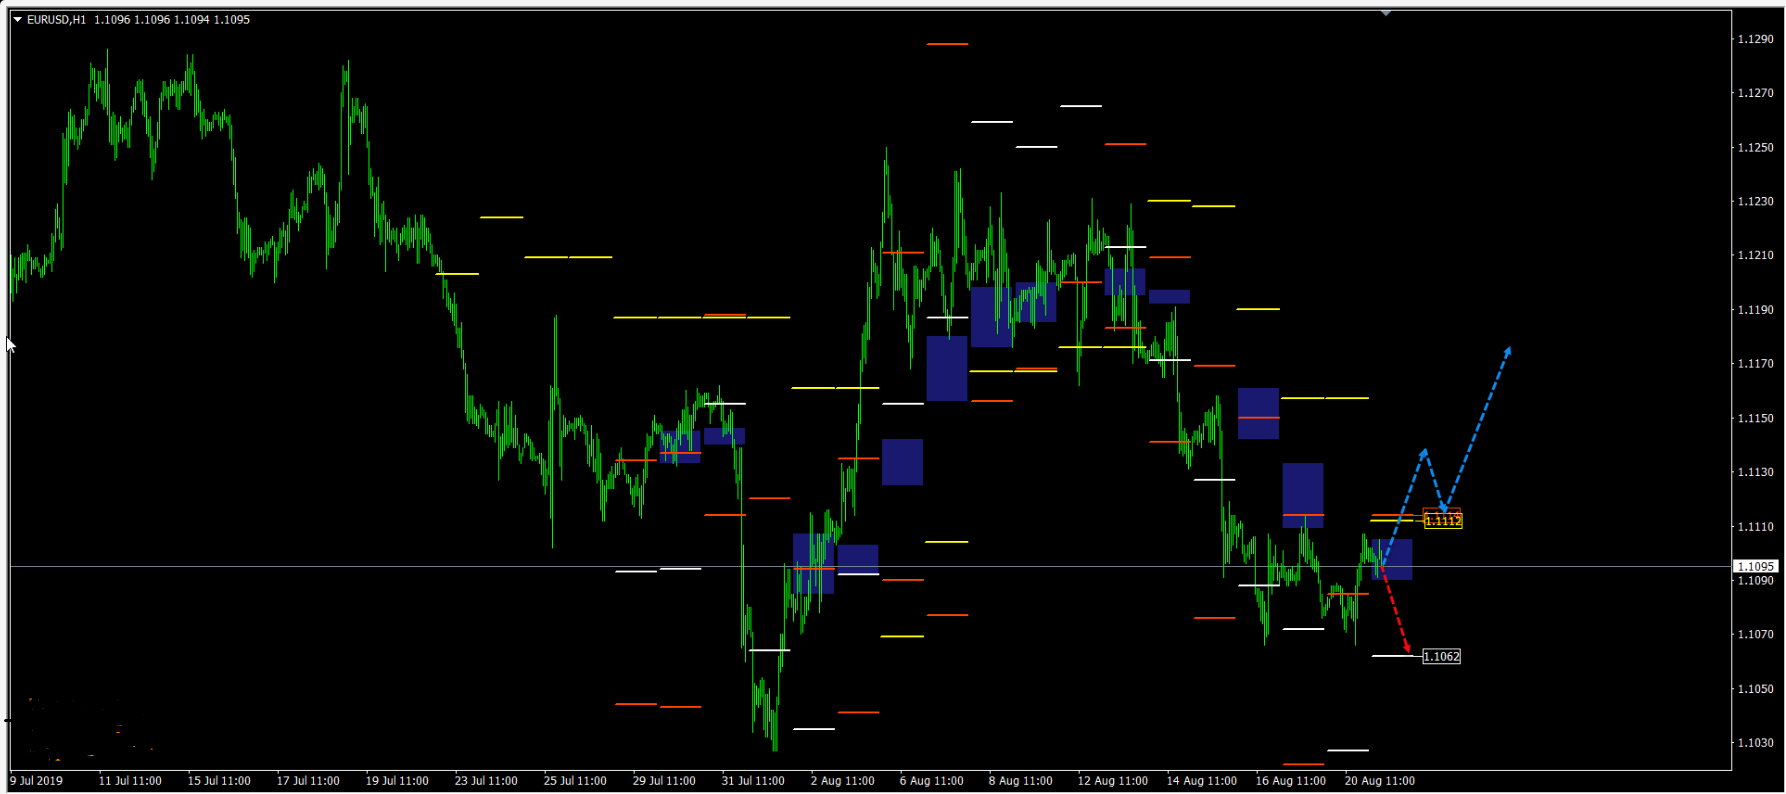Click the 2 Aug 11:00 time label
This screenshot has width=1786, height=794.
coord(842,781)
